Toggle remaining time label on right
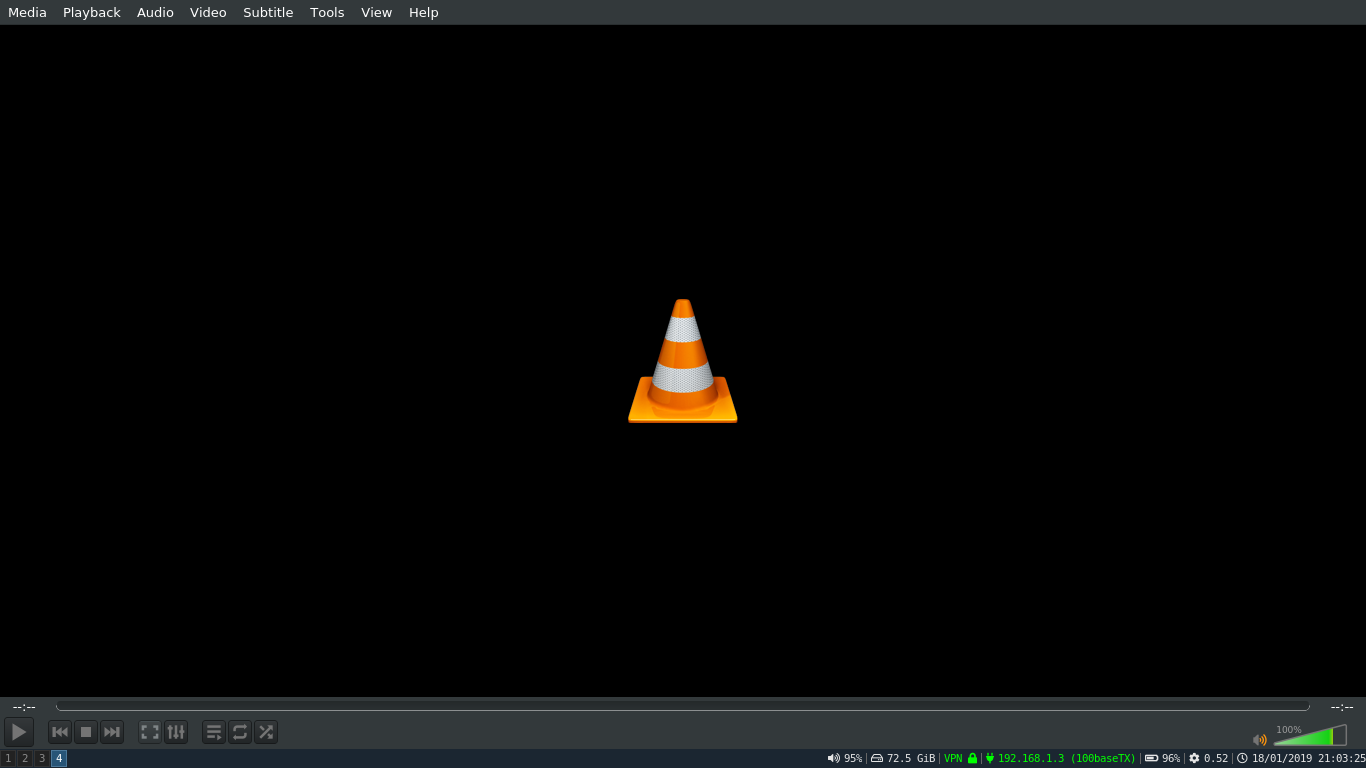The width and height of the screenshot is (1366, 768). pos(1342,707)
